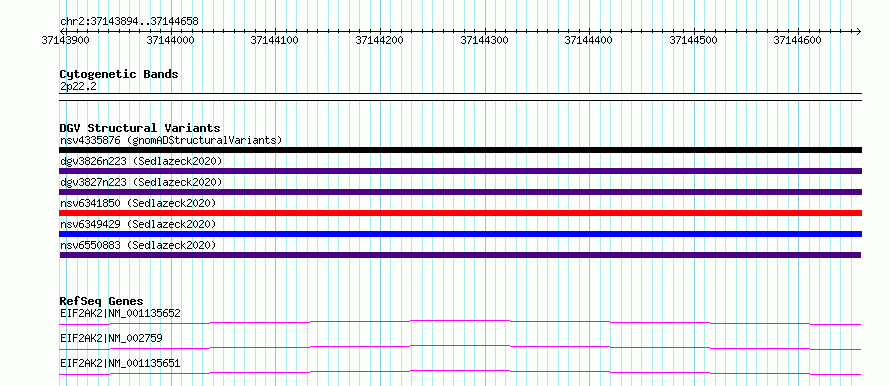Click the red nsv6341850 variant bar

pyautogui.click(x=460, y=213)
